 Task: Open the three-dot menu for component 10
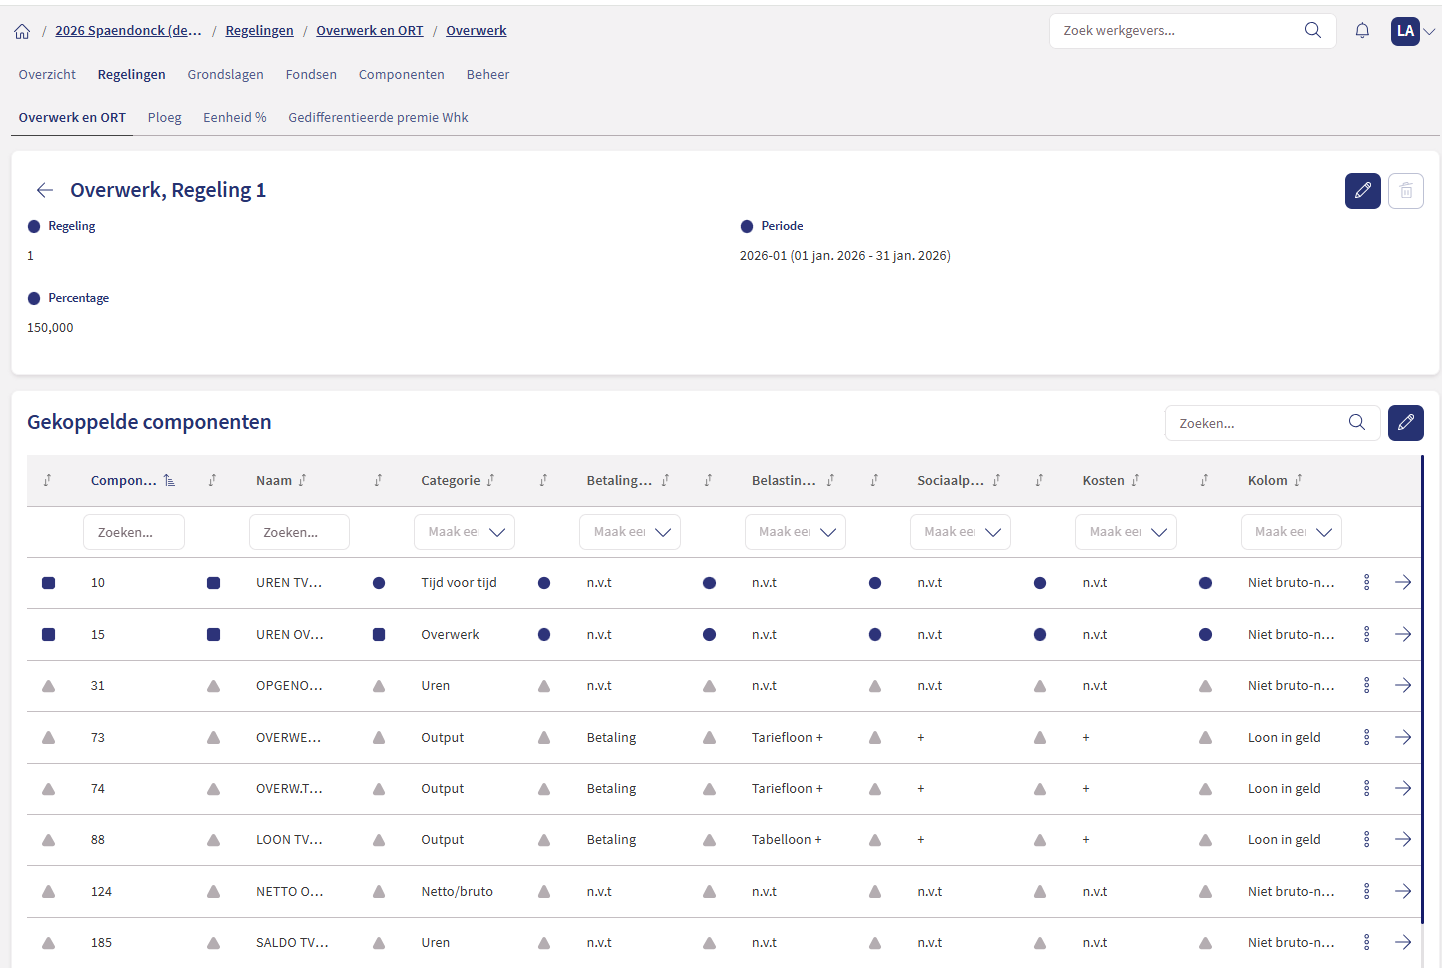point(1366,583)
